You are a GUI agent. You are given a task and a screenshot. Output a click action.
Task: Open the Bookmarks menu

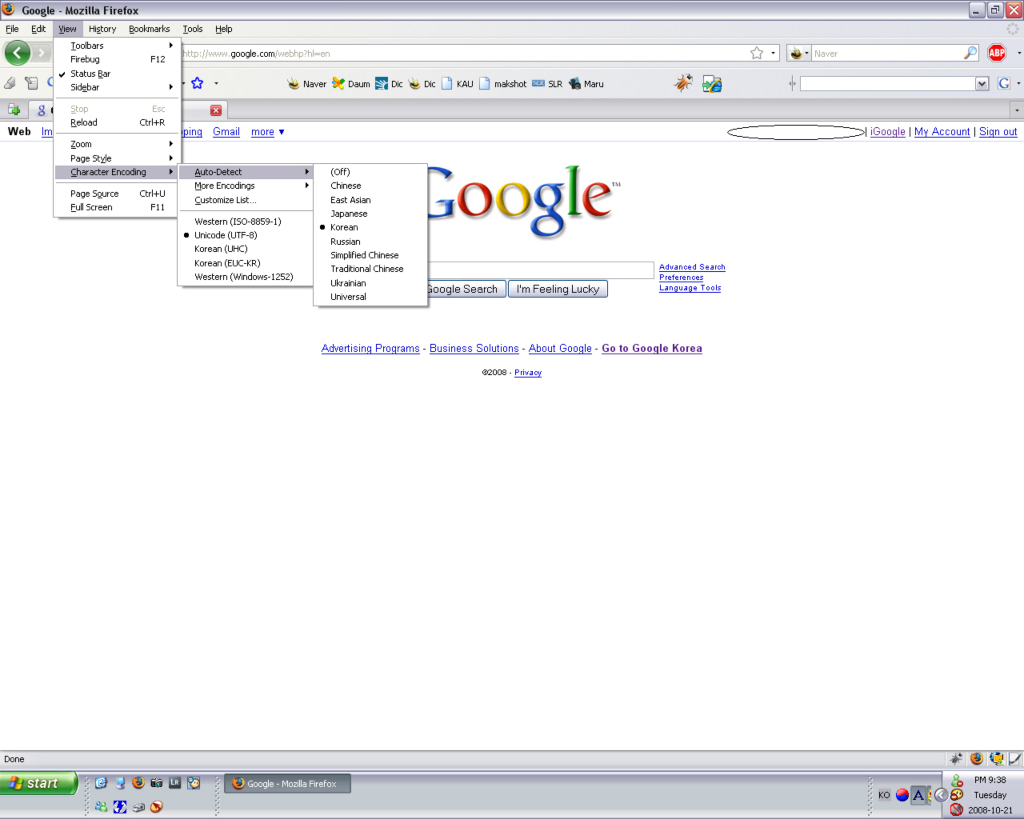(x=149, y=29)
